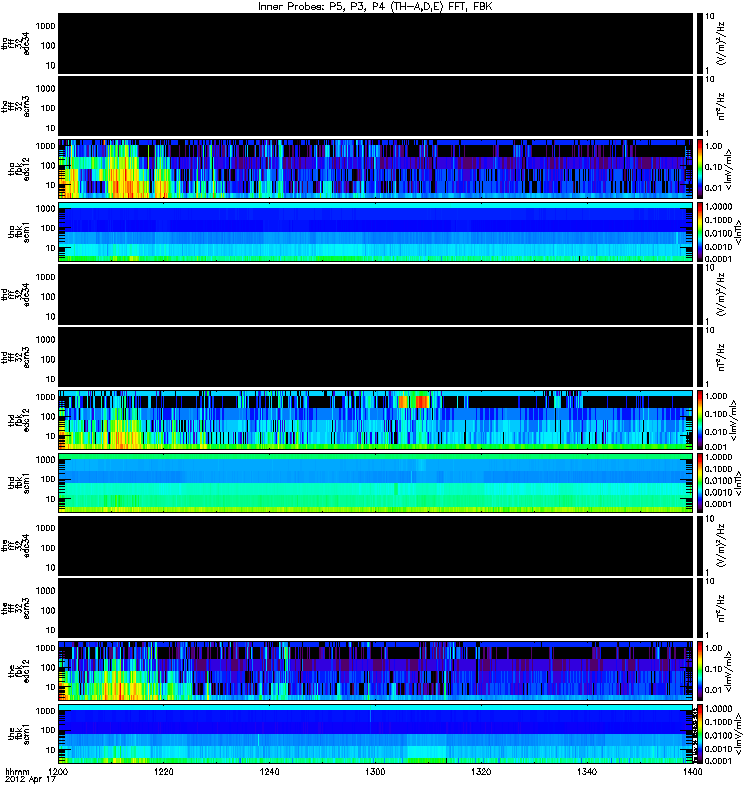Click the 10 tick label of the fbk scm1
Screen dimensions: 750x800
[x=51, y=751]
